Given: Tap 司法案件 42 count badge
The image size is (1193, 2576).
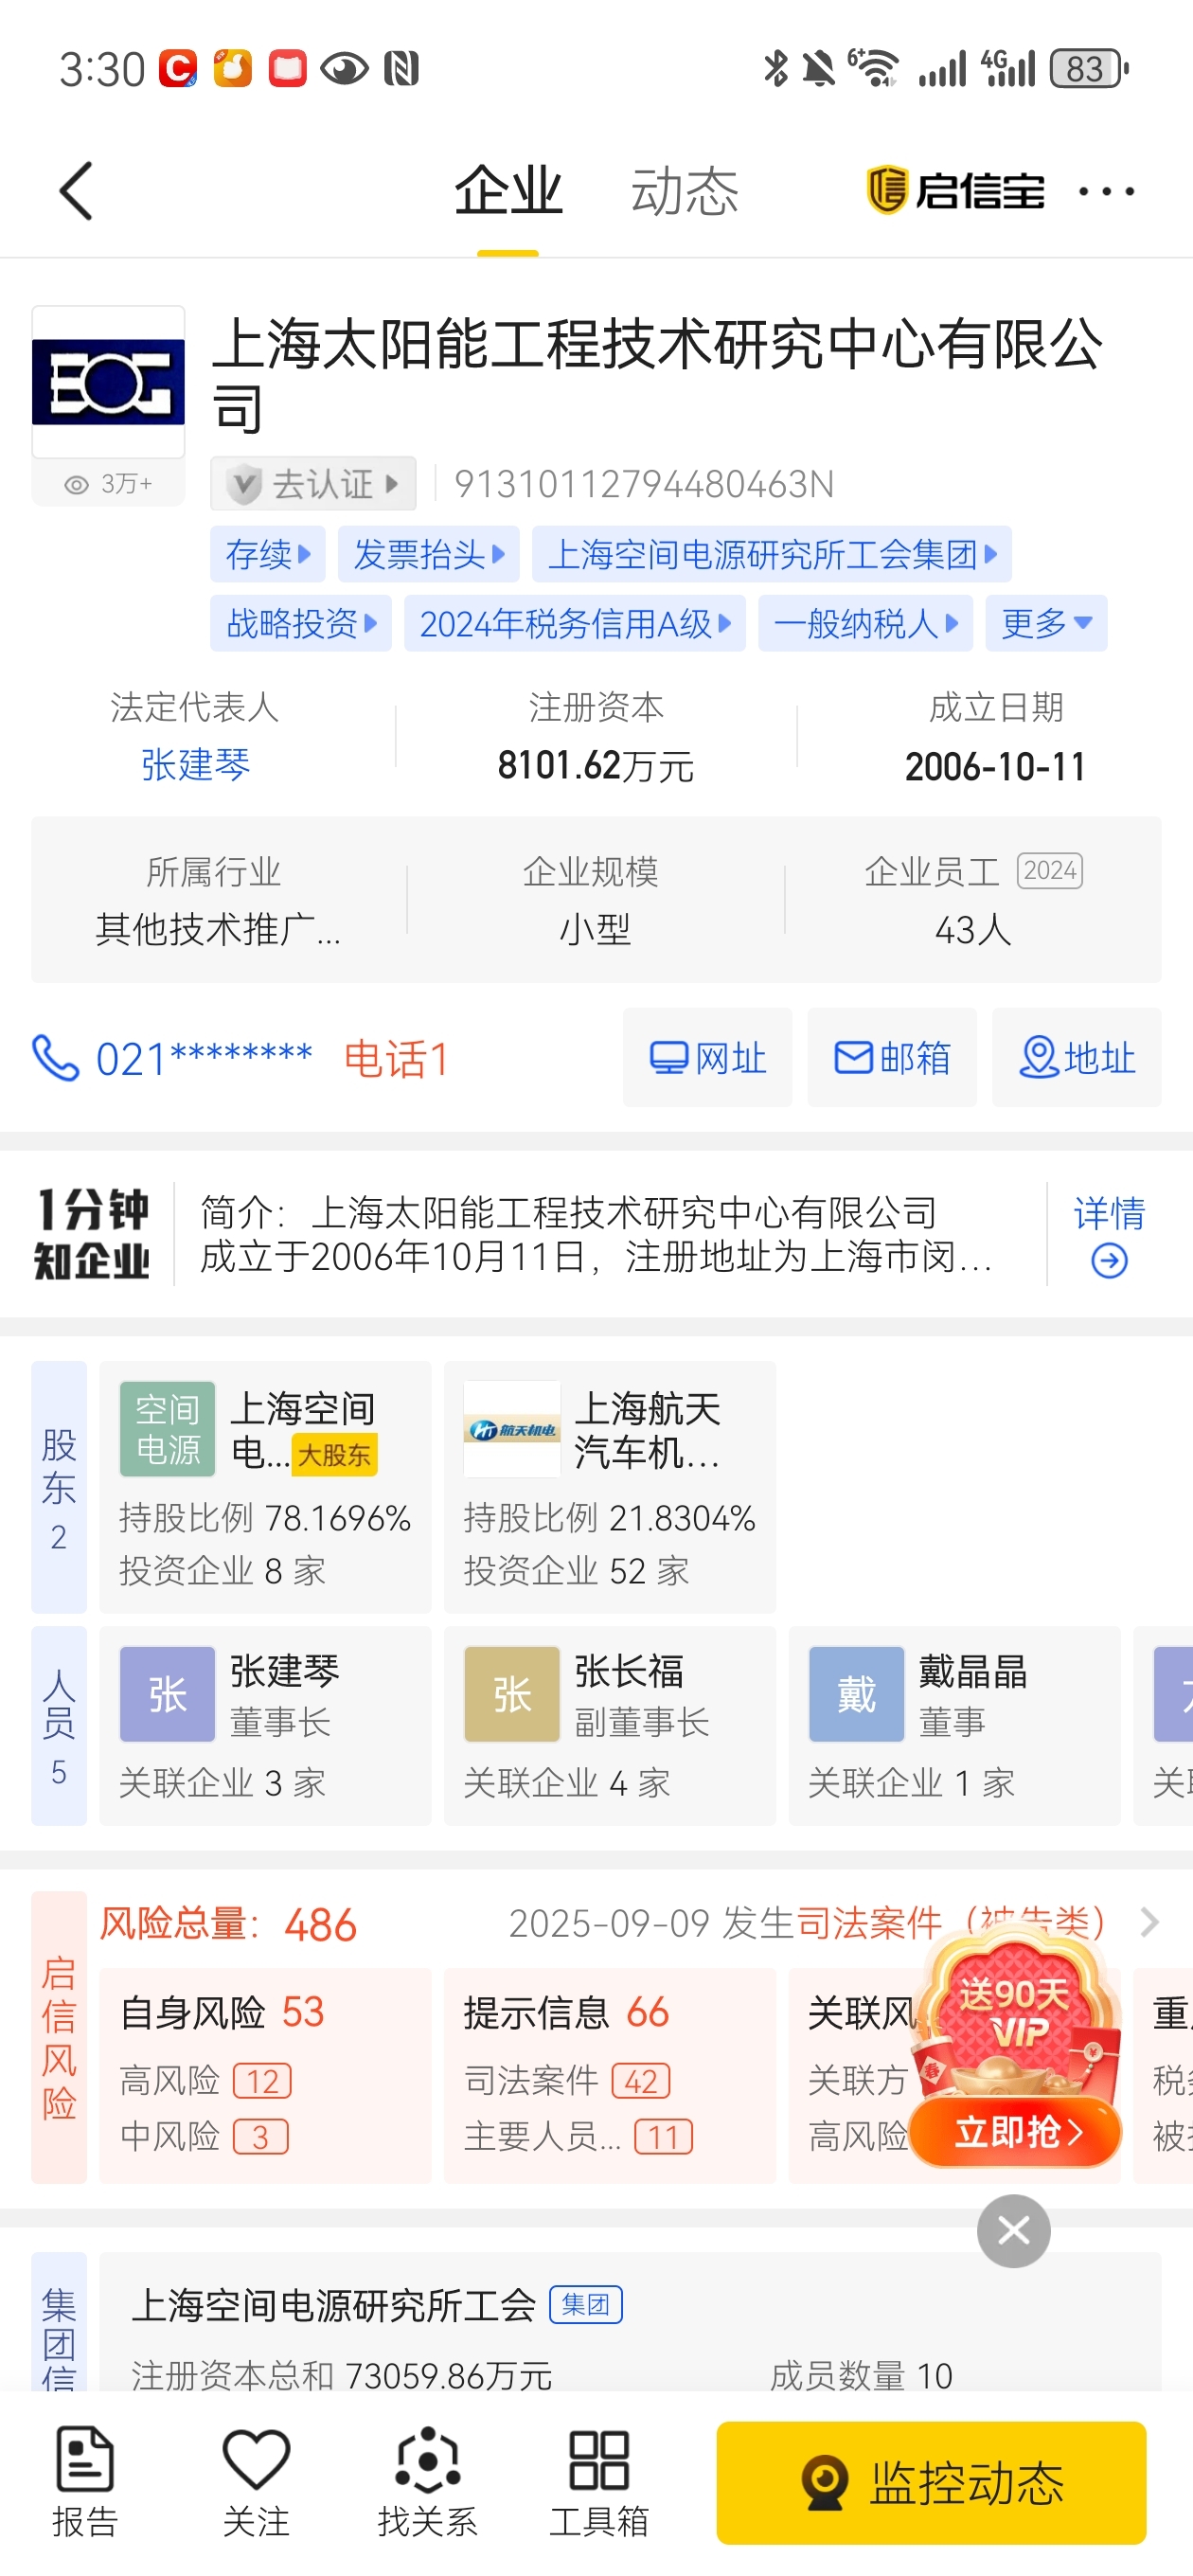Looking at the screenshot, I should coord(640,2081).
